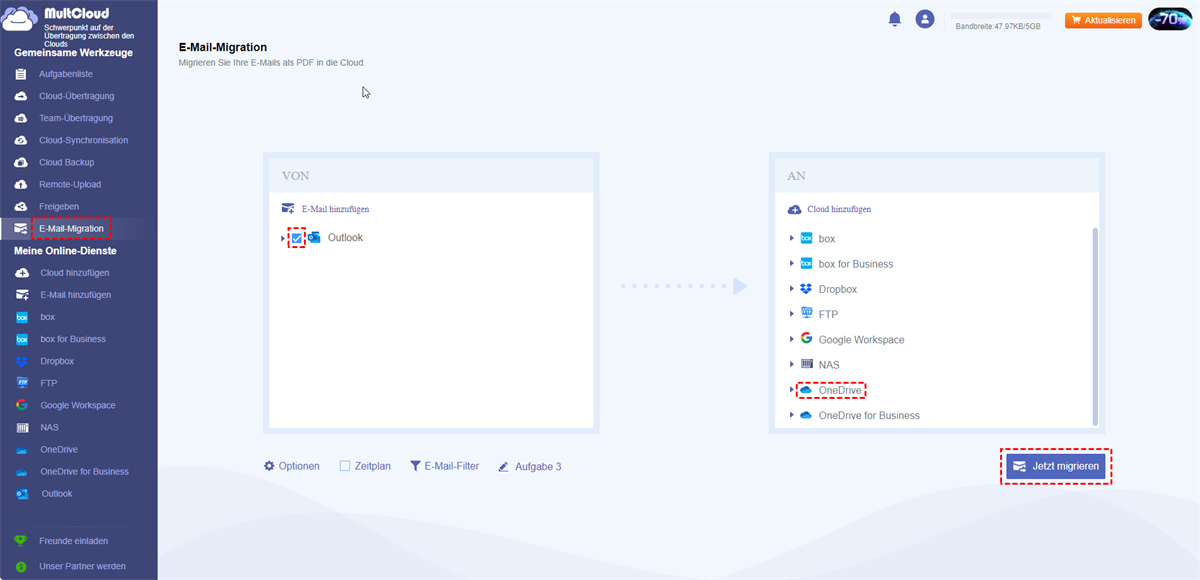Click the Aufgabenliste sidebar icon
Screen dimensions: 1200x580
click(x=21, y=75)
